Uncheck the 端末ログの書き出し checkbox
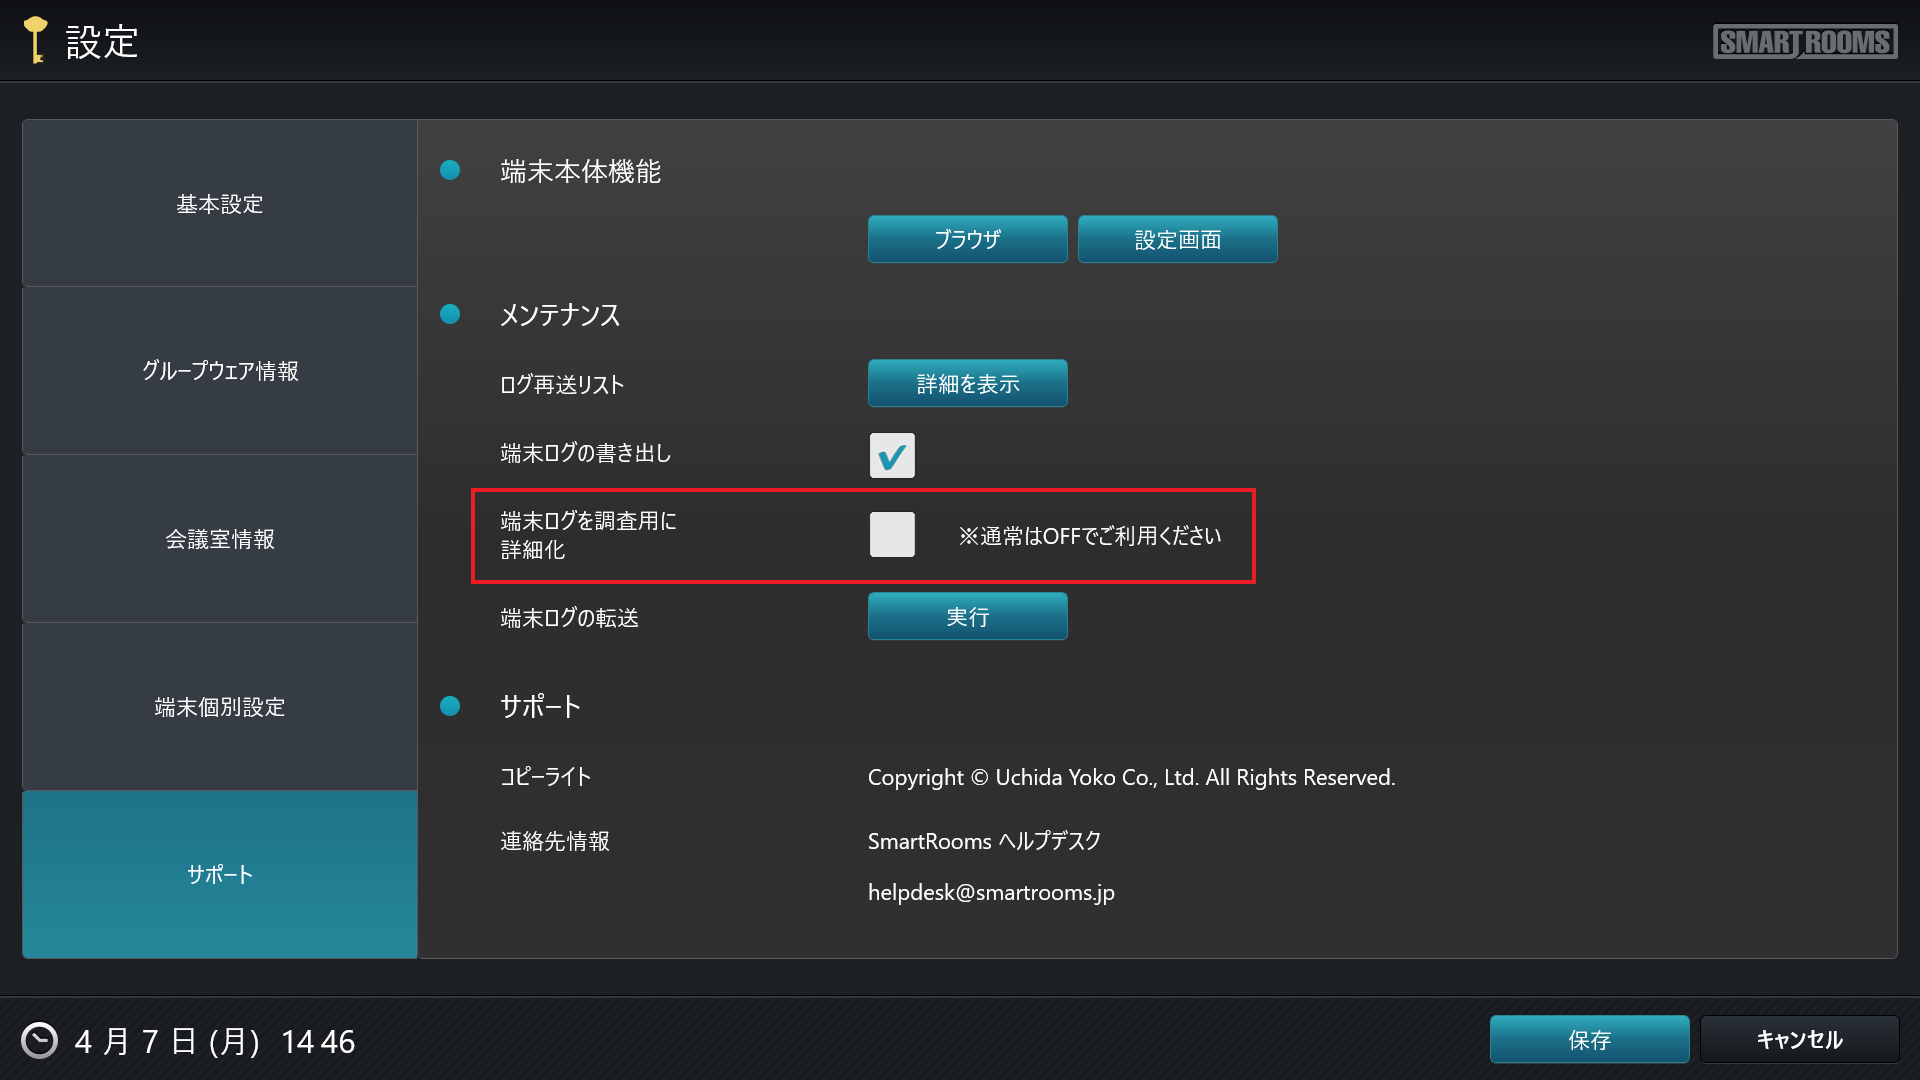Viewport: 1920px width, 1080px height. 892,456
